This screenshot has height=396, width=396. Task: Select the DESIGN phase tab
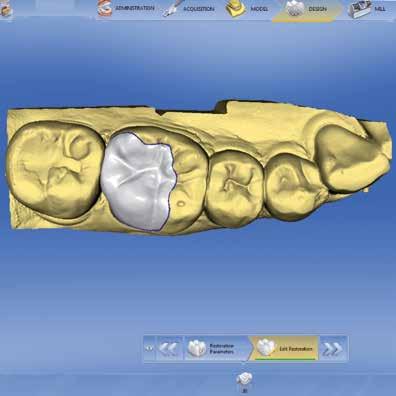[307, 10]
